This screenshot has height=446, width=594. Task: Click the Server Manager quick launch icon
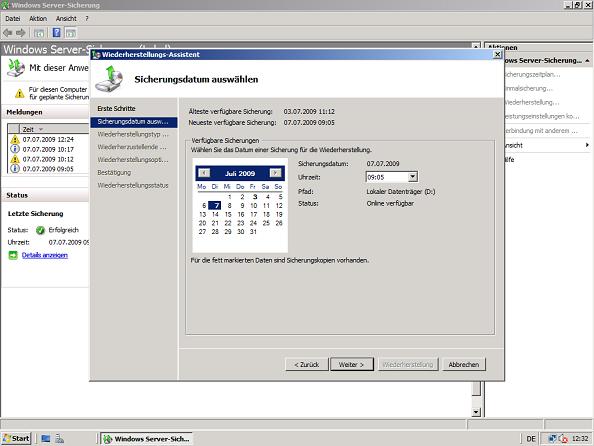pos(59,438)
